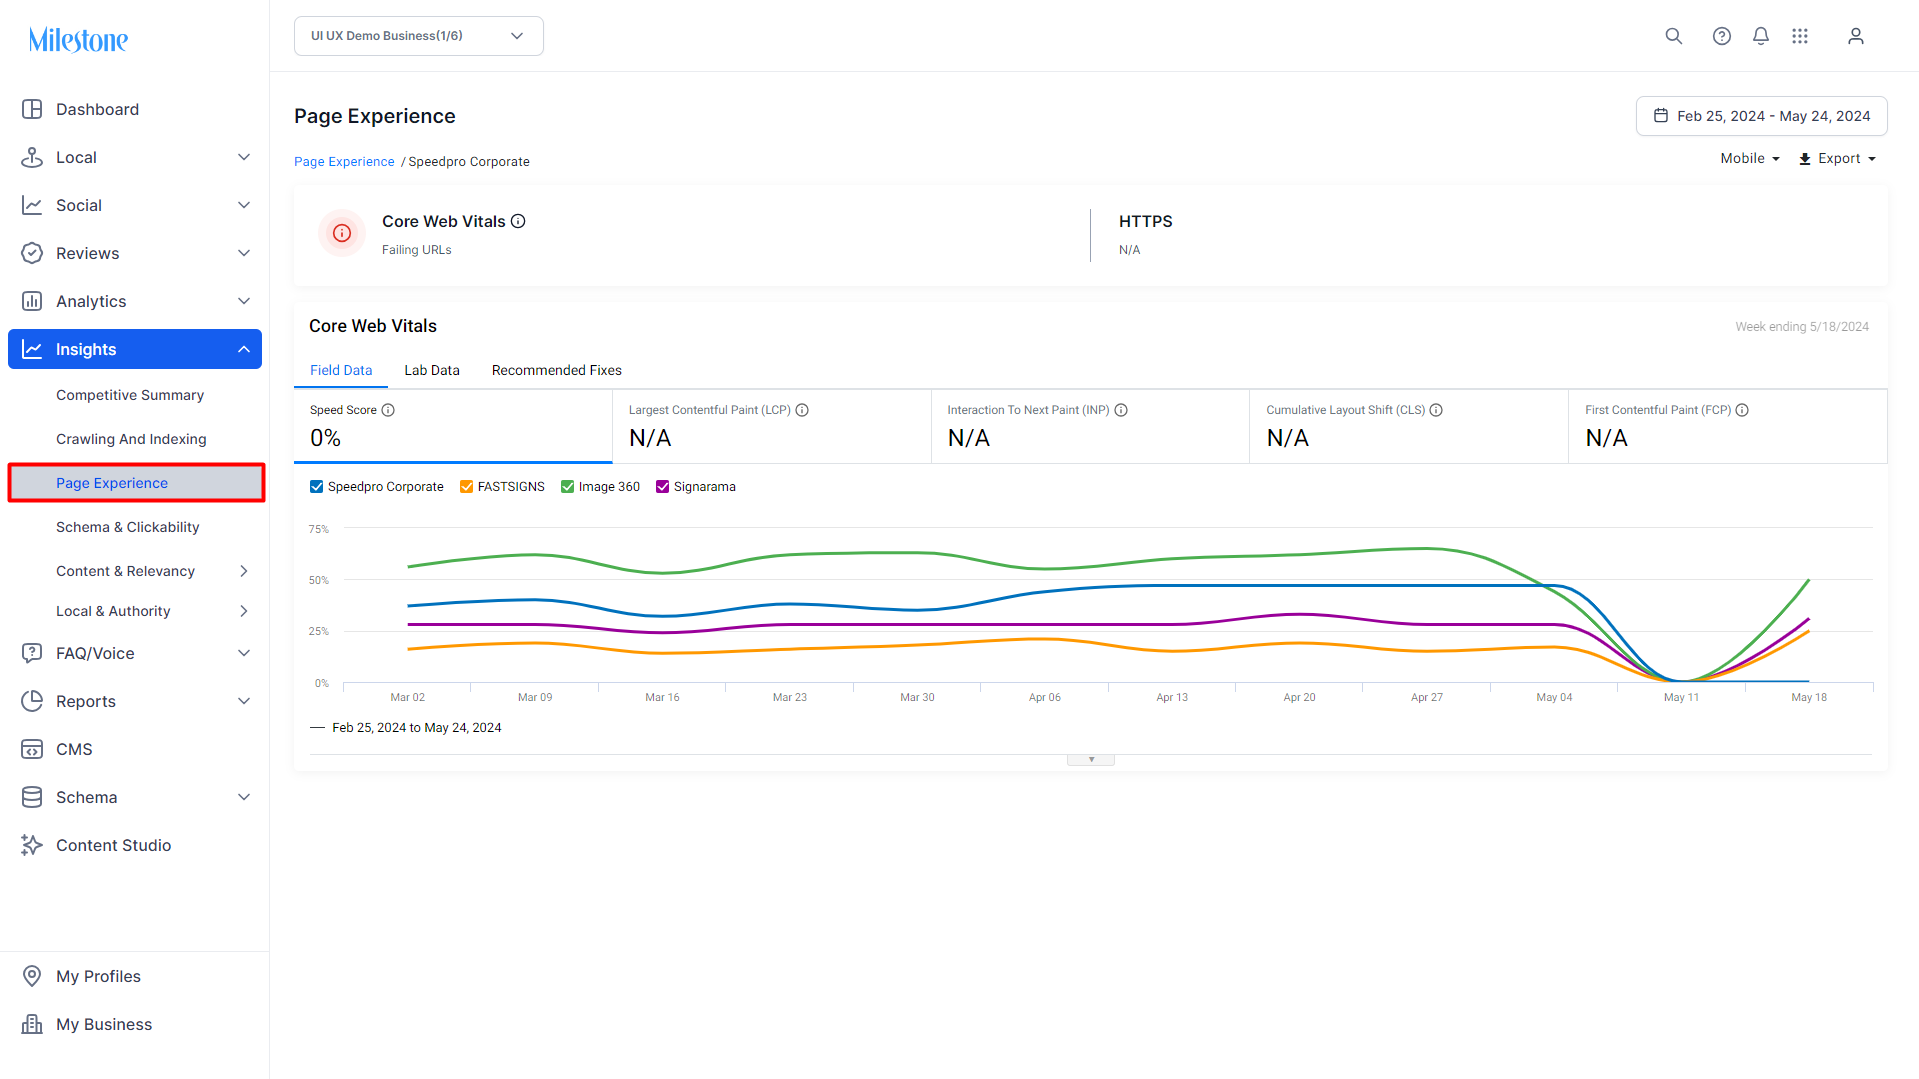Click the help question mark icon
The height and width of the screenshot is (1079, 1919).
pos(1721,36)
